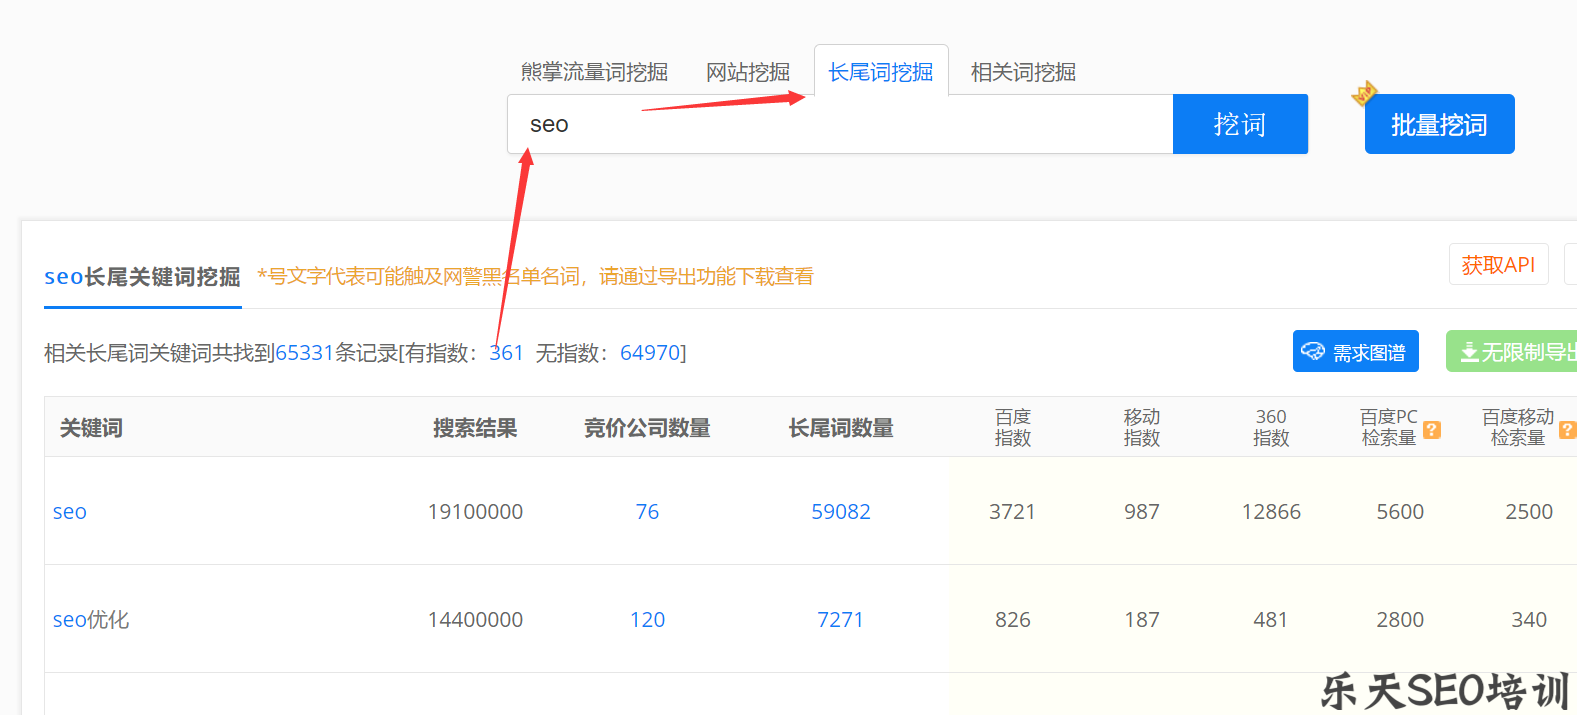The height and width of the screenshot is (715, 1577).
Task: Click bidding company count 120
Action: pos(647,620)
